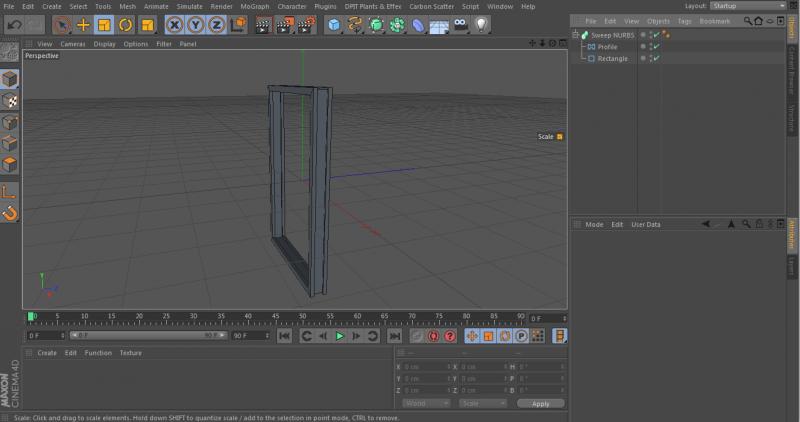This screenshot has height=422, width=800.
Task: Add a light object
Action: tap(481, 24)
